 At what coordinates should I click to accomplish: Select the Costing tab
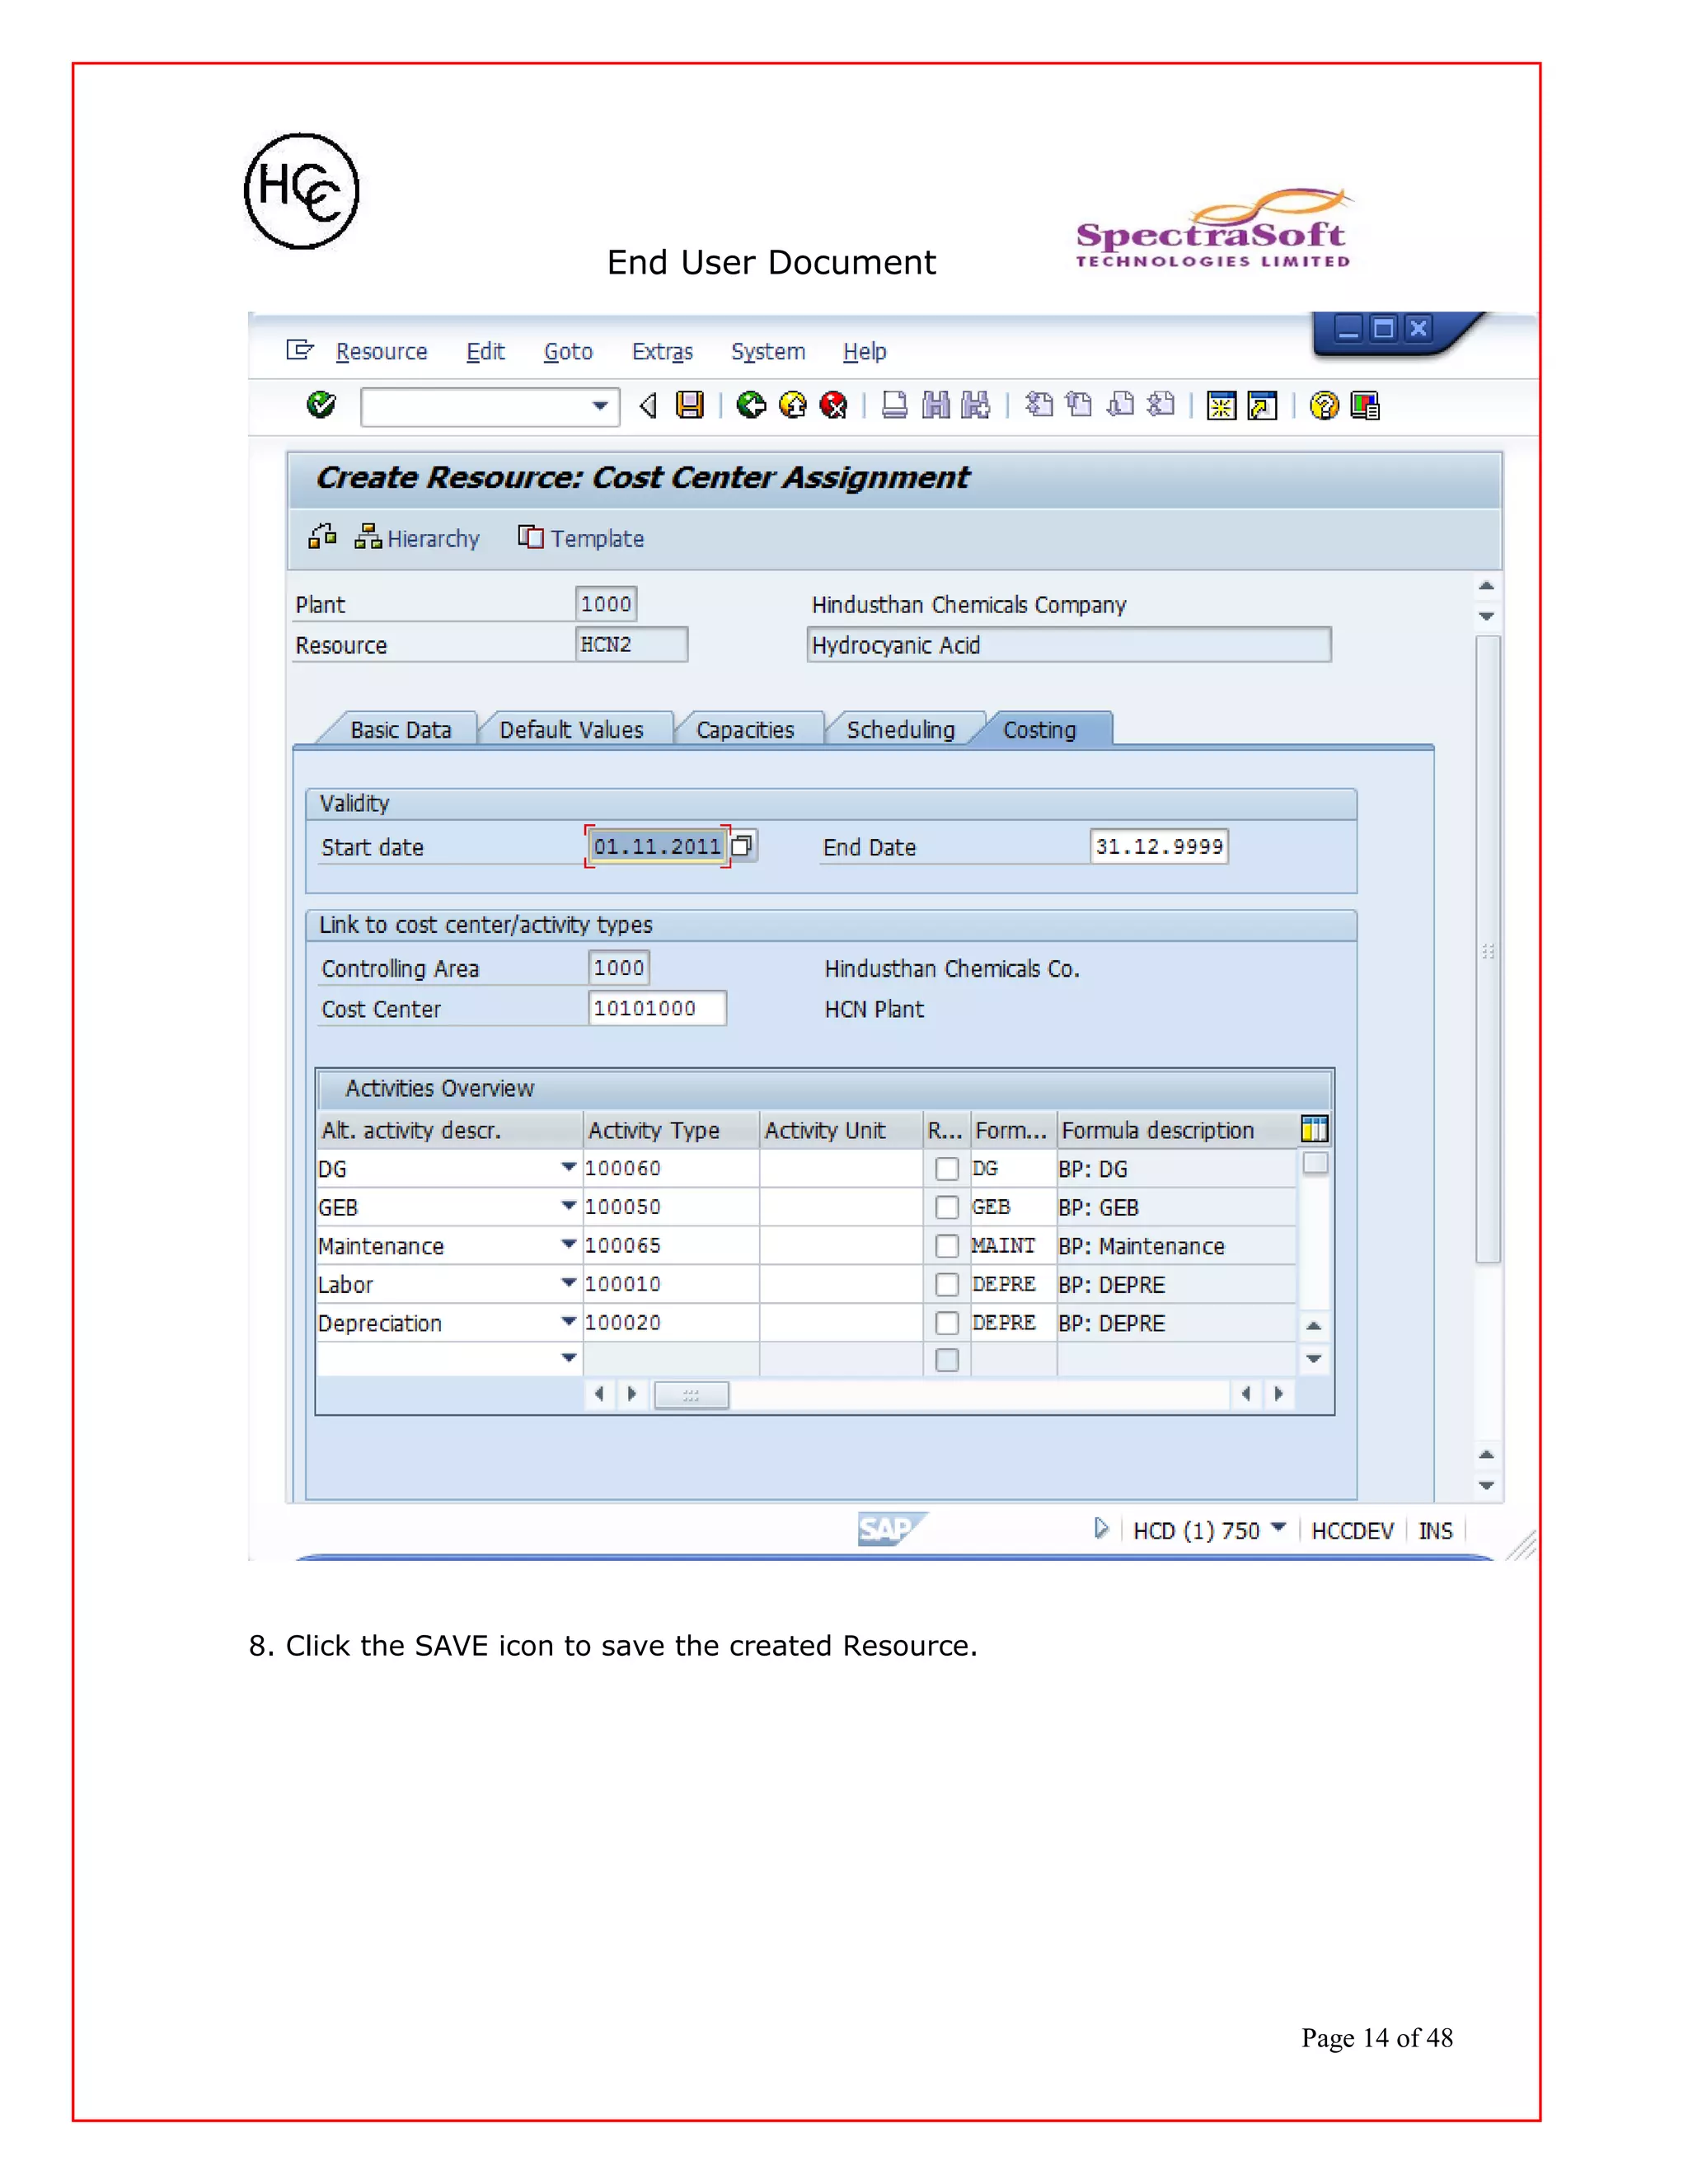[1040, 730]
